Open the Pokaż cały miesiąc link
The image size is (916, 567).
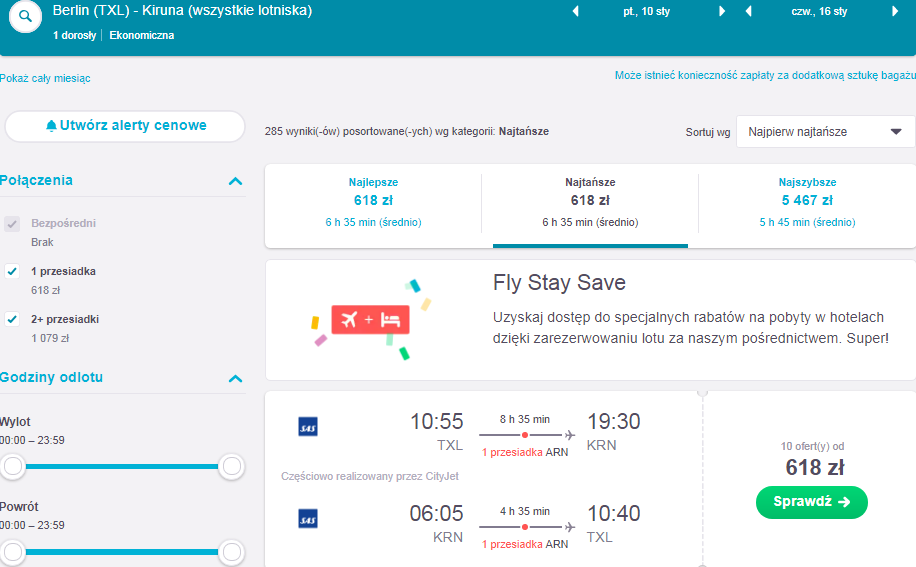45,78
